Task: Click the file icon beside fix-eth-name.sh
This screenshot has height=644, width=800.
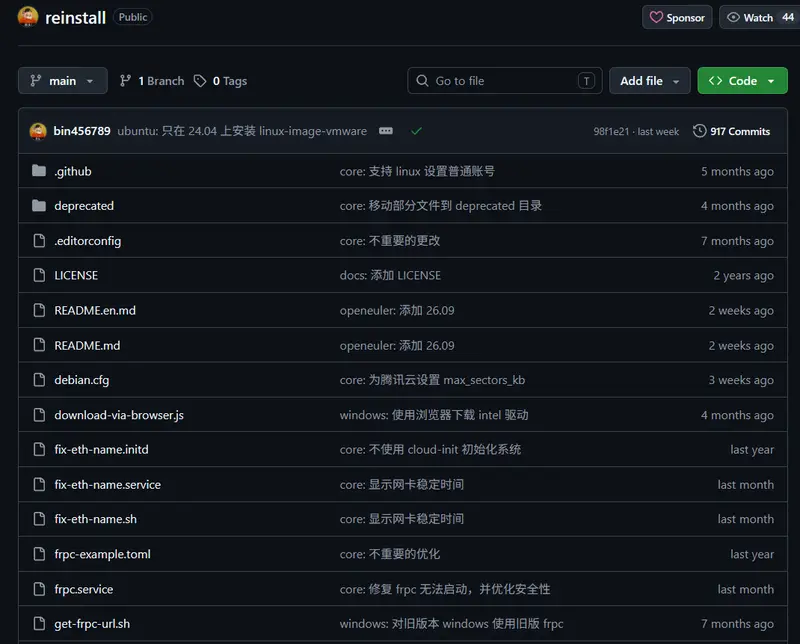Action: point(39,519)
